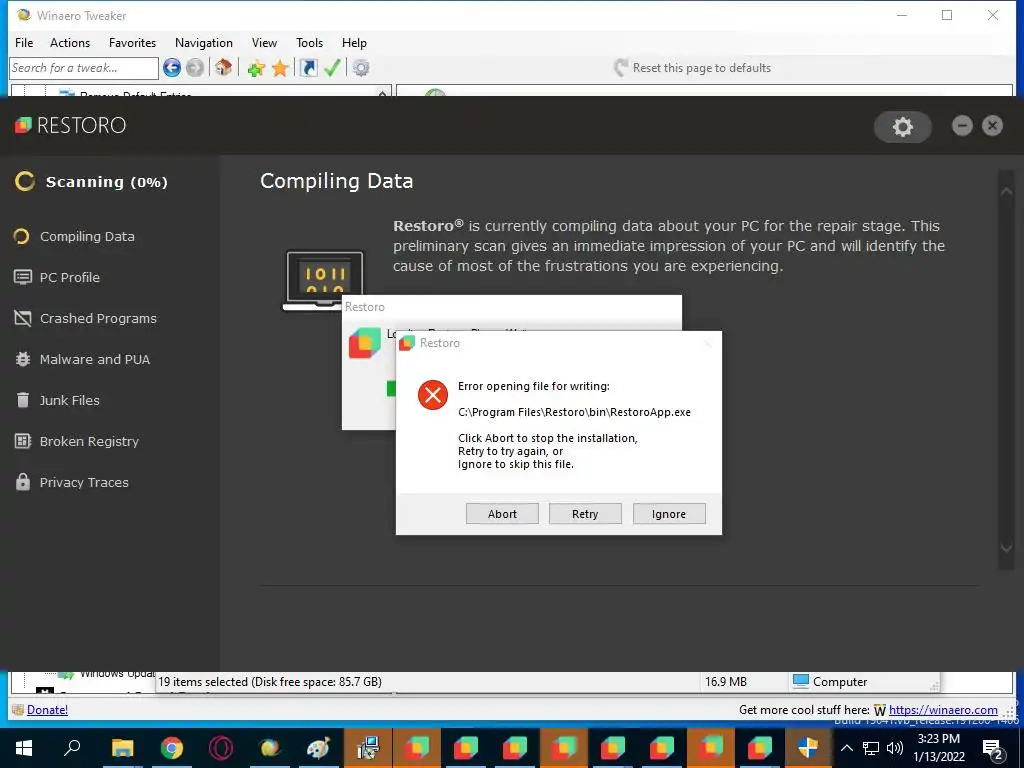
Task: Click Ignore to skip the file
Action: click(x=669, y=514)
